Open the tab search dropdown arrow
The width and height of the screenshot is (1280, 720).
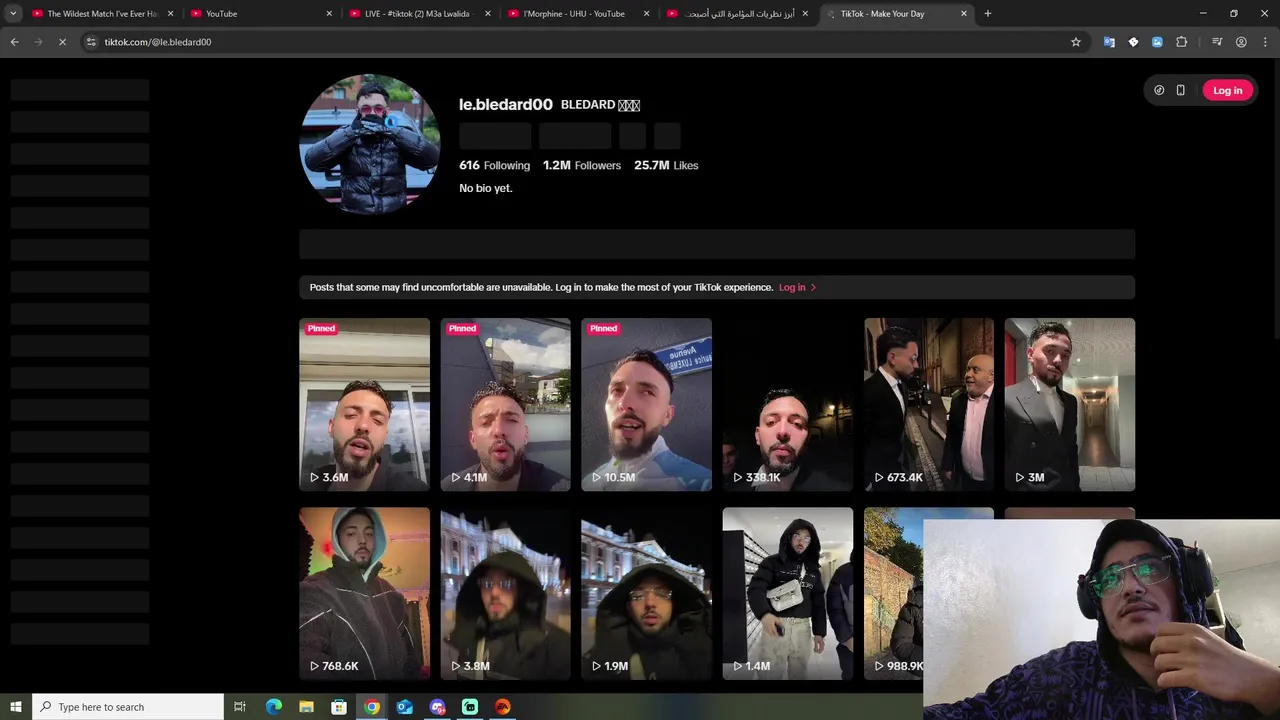(x=13, y=14)
